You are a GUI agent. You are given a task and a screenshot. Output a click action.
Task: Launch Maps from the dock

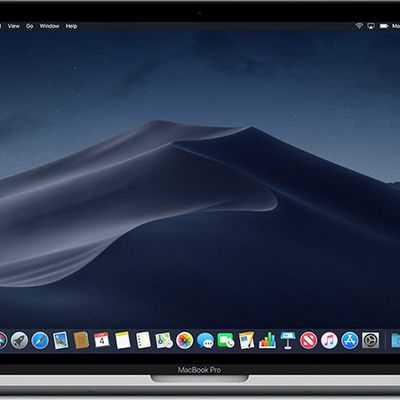[x=164, y=340]
